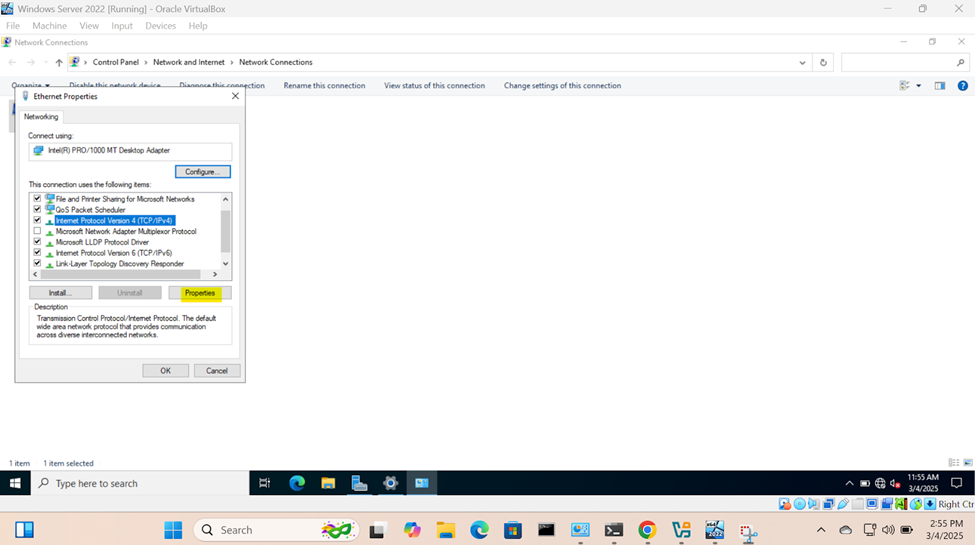The image size is (975, 545).
Task: Open VirtualBox Devices menu
Action: coord(160,26)
